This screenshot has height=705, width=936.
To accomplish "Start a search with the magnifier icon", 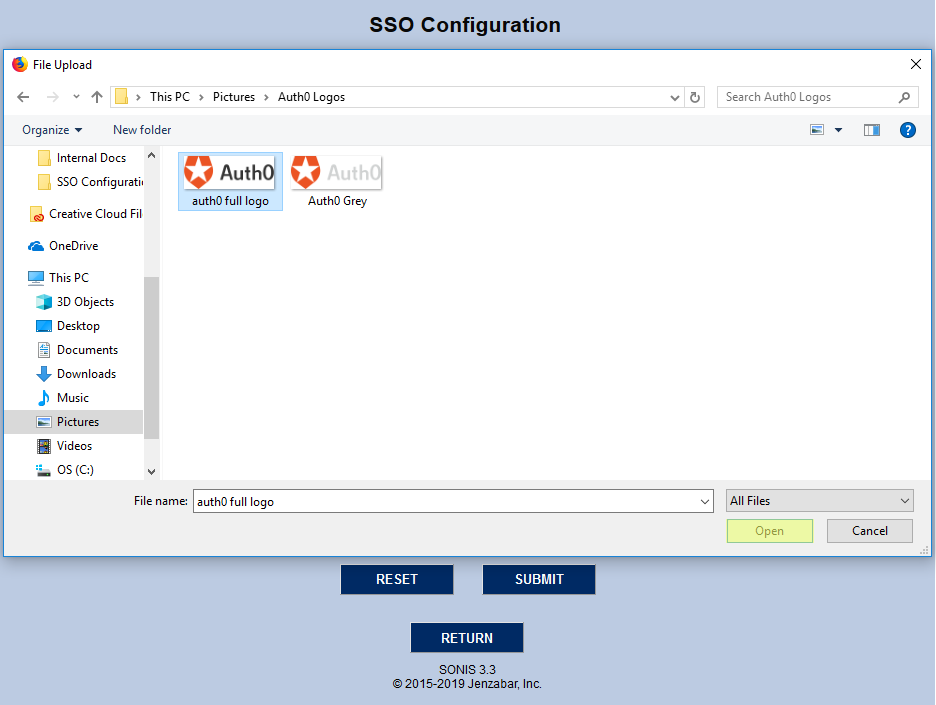I will (x=905, y=97).
